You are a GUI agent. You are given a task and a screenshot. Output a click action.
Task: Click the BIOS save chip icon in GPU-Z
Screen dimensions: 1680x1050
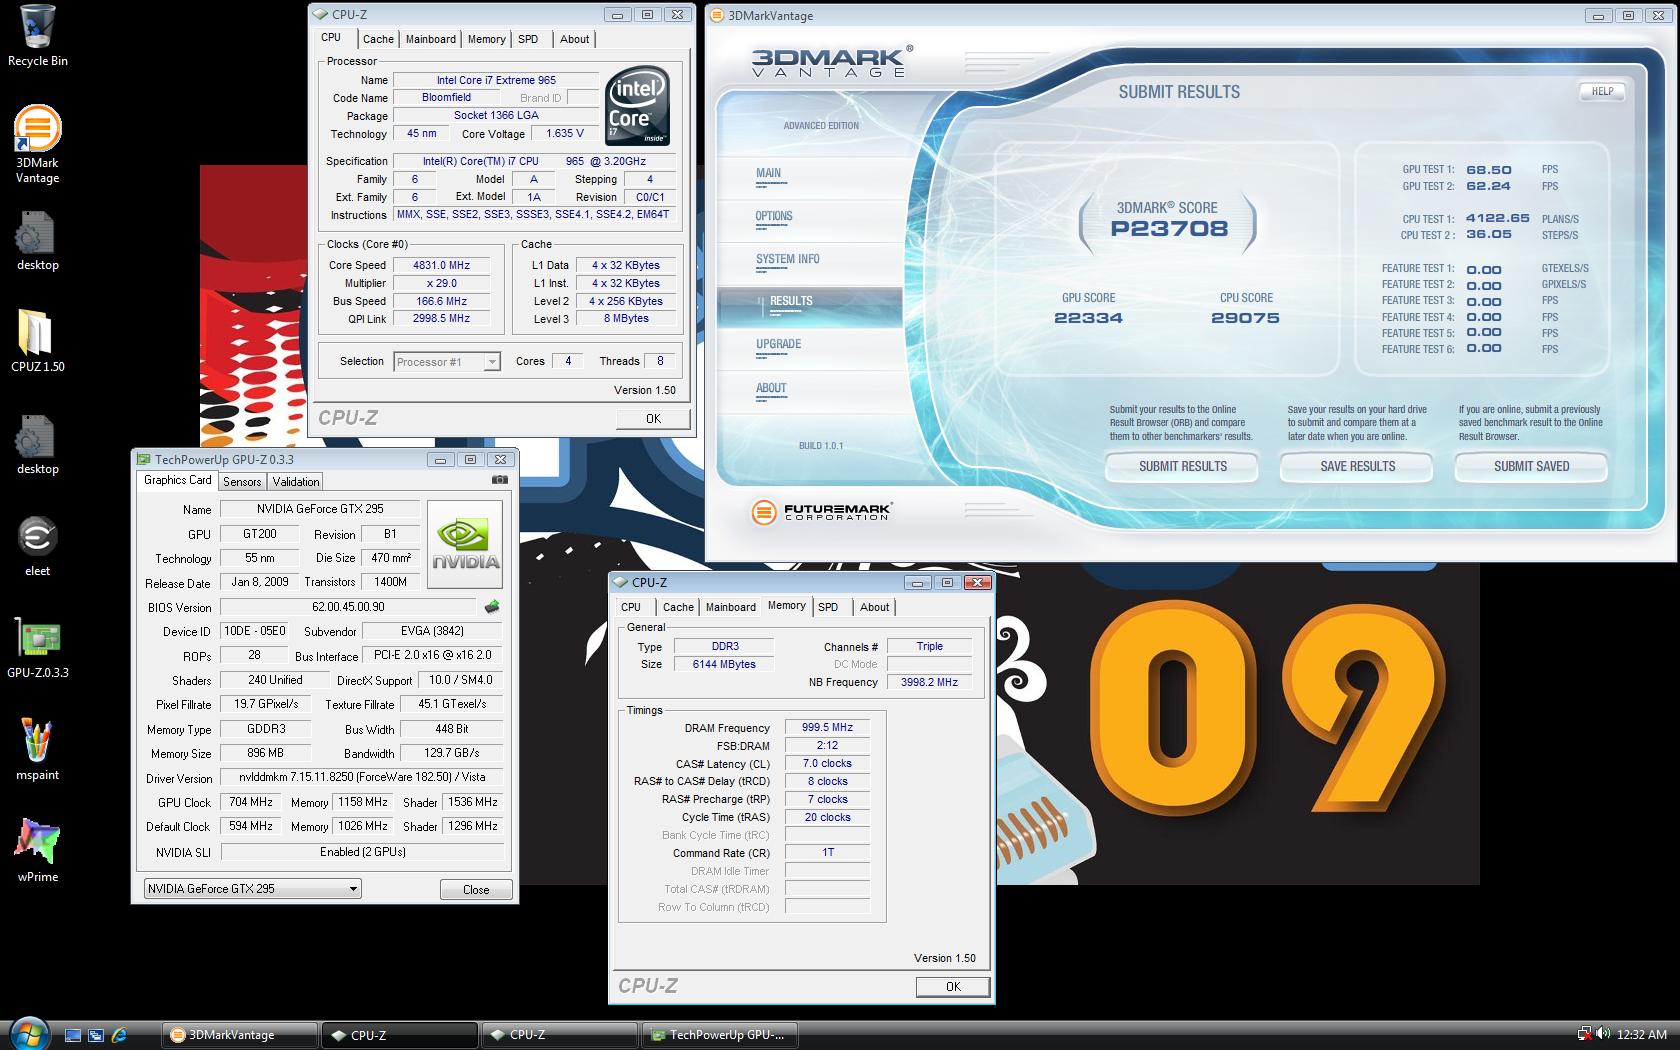(x=492, y=606)
